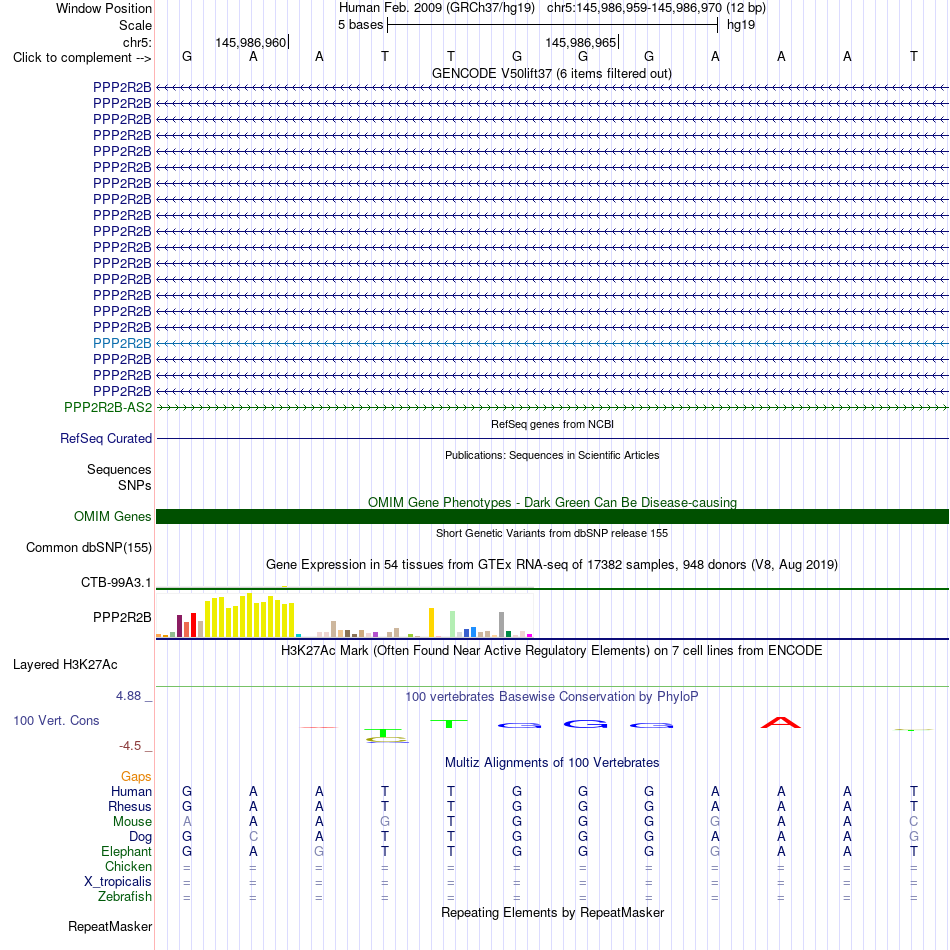Click the OMIM Gene Phenotypes track title
950x950 pixels.
[x=552, y=502]
